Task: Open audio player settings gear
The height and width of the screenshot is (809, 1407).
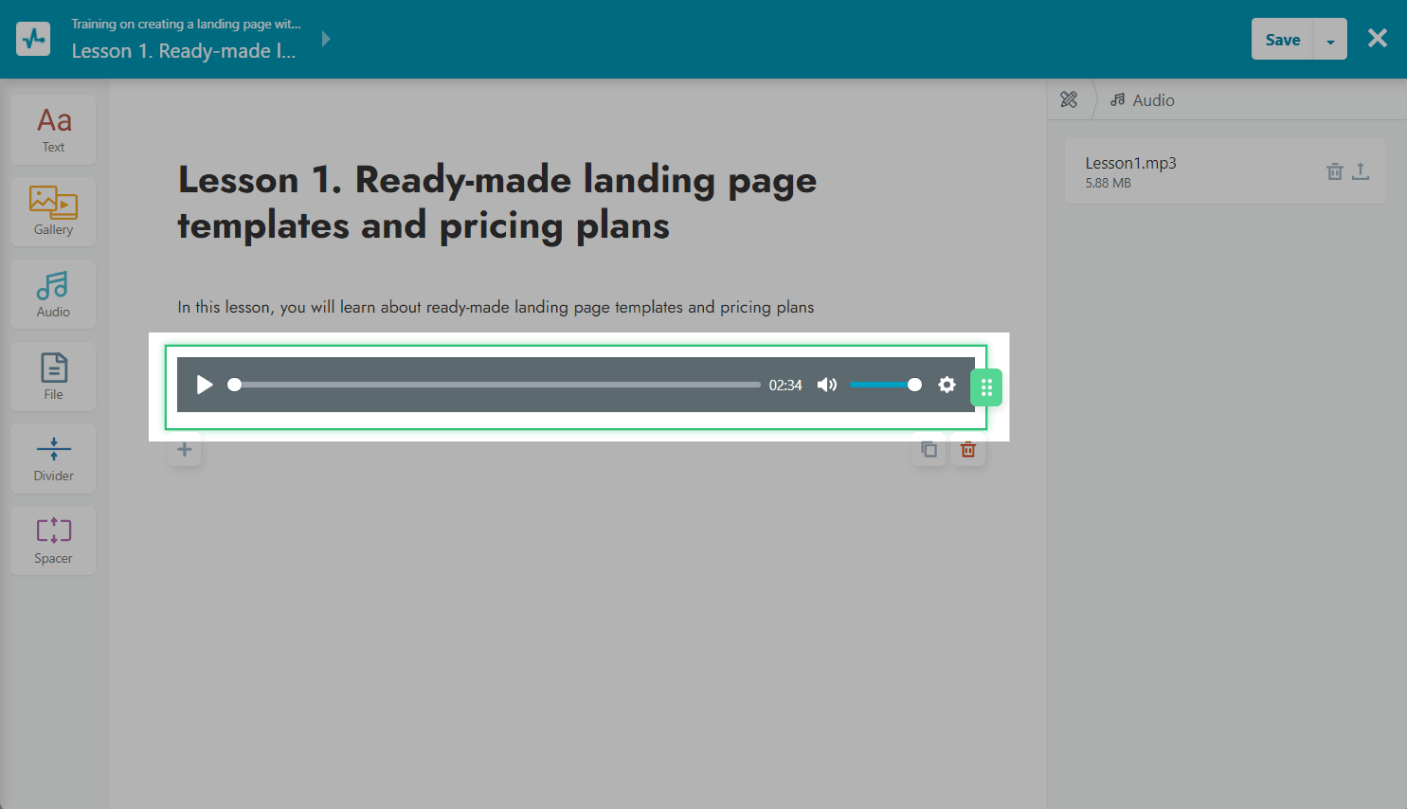Action: (946, 385)
